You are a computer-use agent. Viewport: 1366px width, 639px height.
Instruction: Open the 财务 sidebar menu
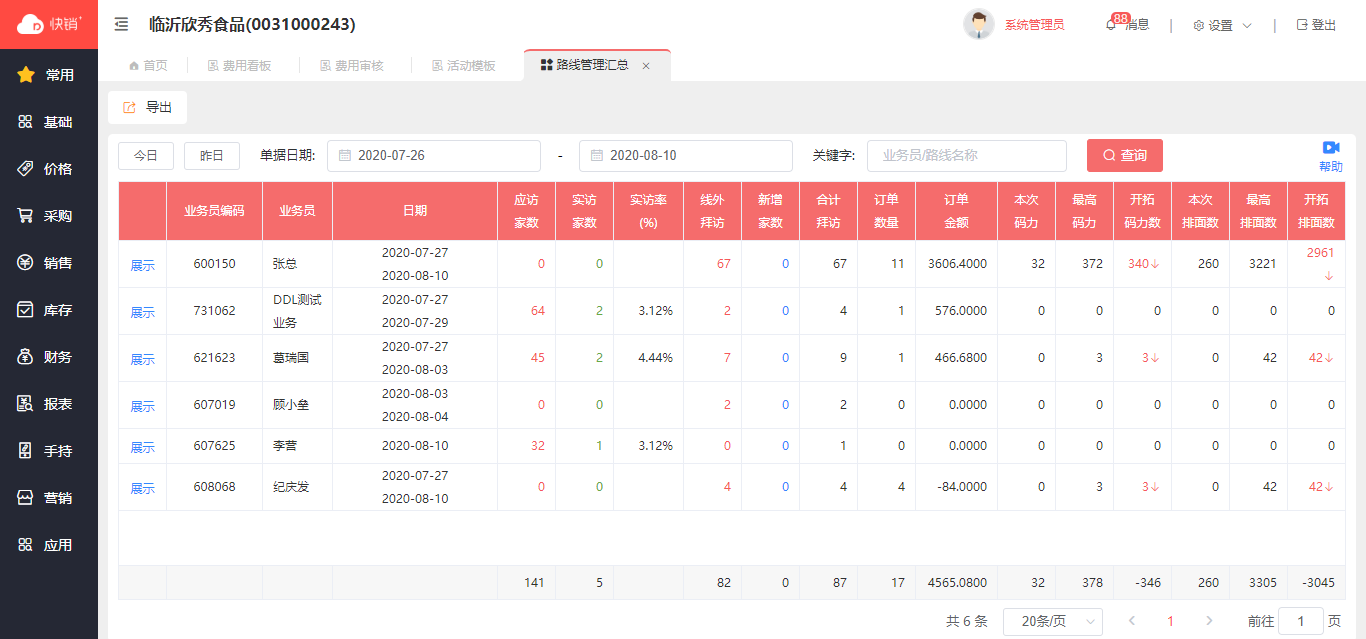pyautogui.click(x=48, y=357)
